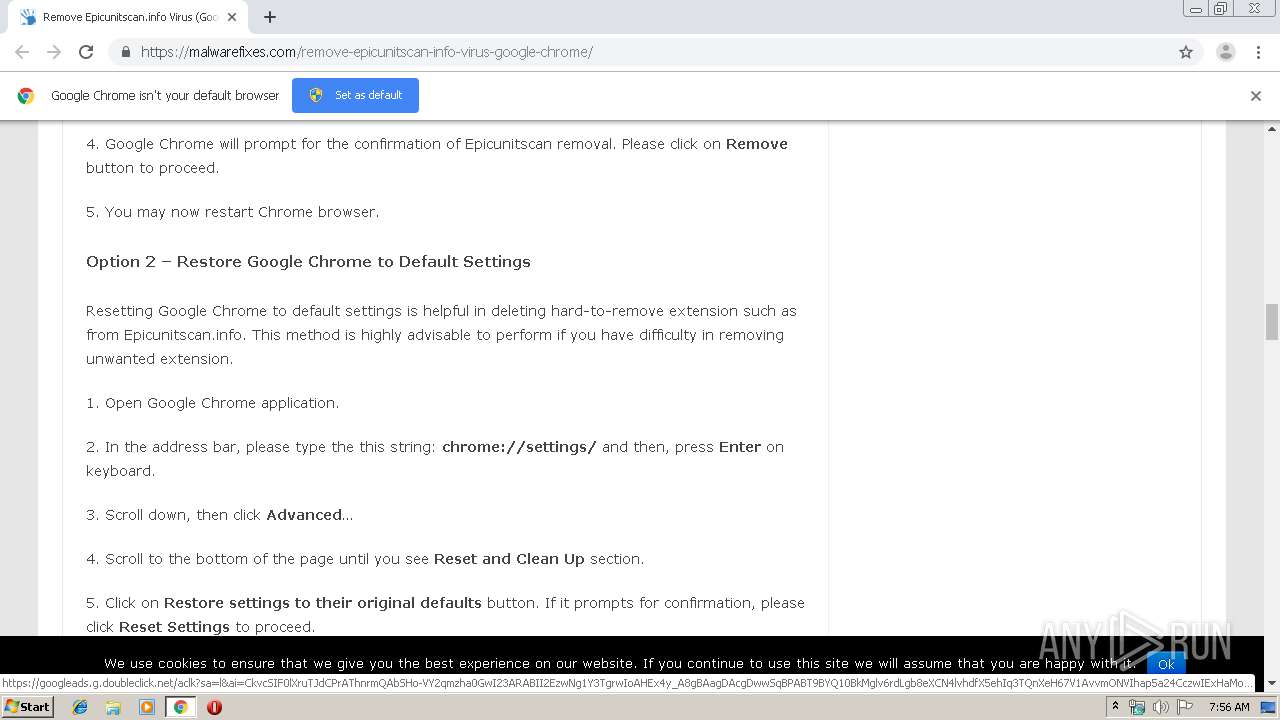Open the volume speaker tray icon

pos(1161,707)
